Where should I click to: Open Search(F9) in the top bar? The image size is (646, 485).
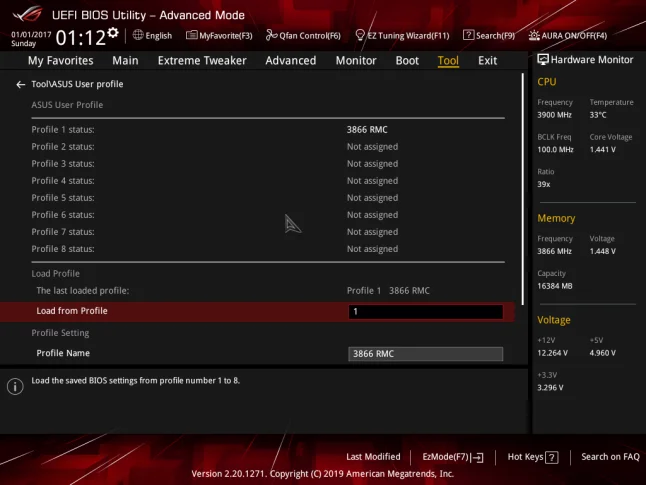tap(489, 35)
